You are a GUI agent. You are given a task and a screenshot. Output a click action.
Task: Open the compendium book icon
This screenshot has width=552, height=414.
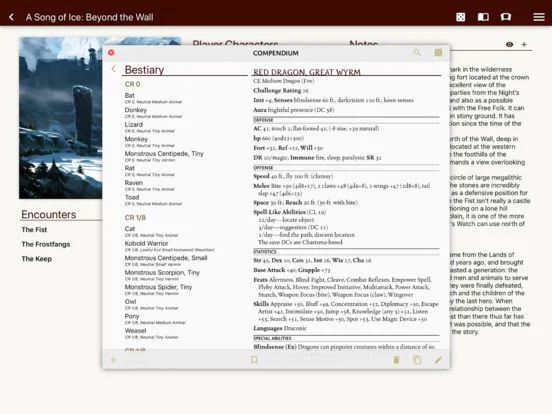pos(483,17)
